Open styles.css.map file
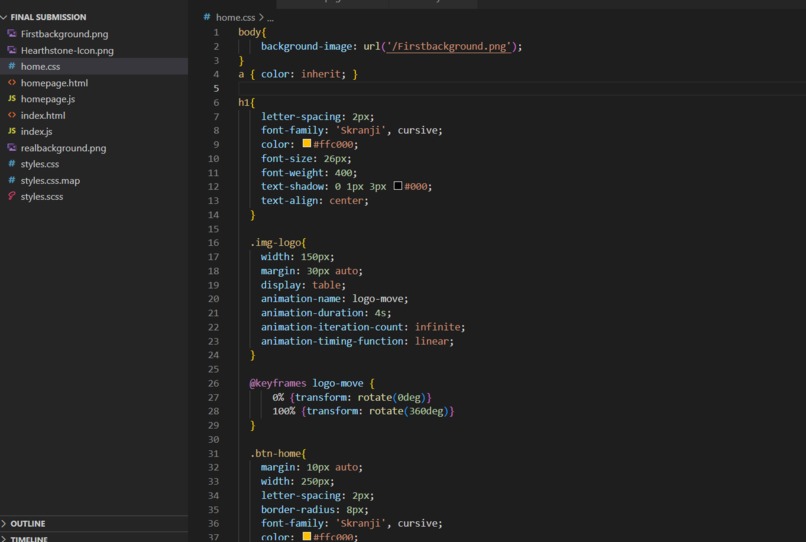The width and height of the screenshot is (806, 542). 50,180
